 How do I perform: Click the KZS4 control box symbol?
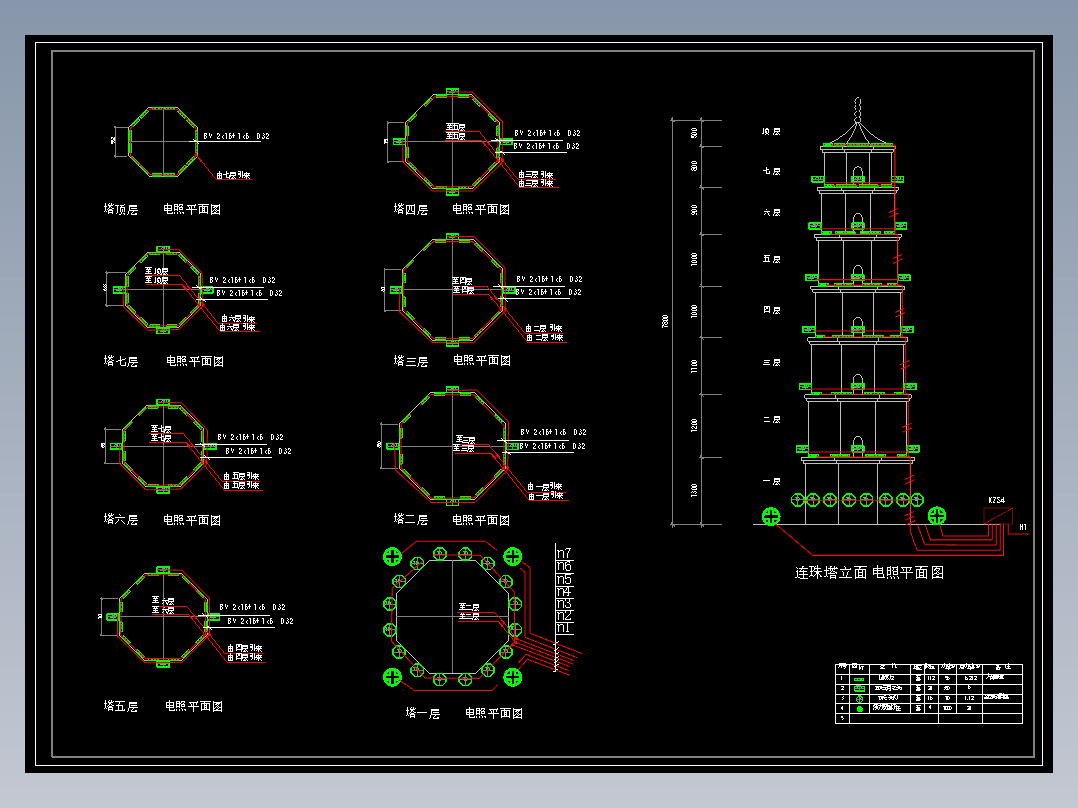tap(998, 515)
